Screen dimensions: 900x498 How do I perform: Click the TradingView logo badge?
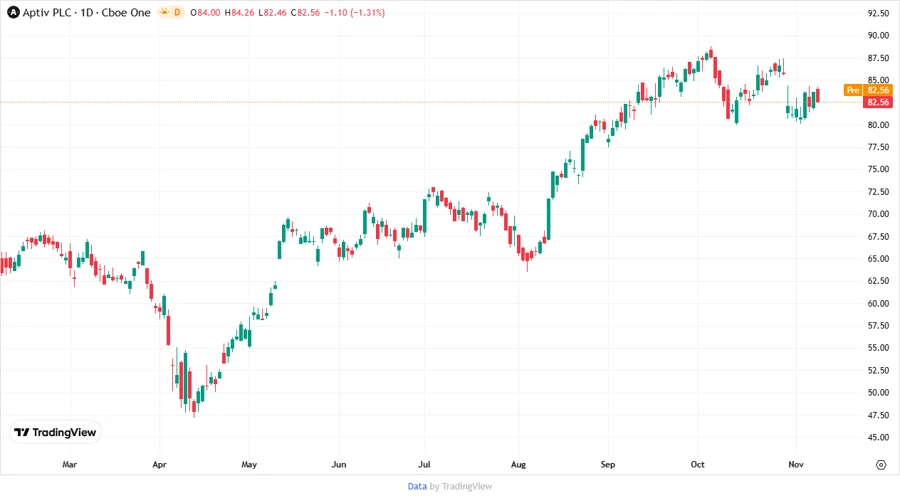click(x=56, y=433)
